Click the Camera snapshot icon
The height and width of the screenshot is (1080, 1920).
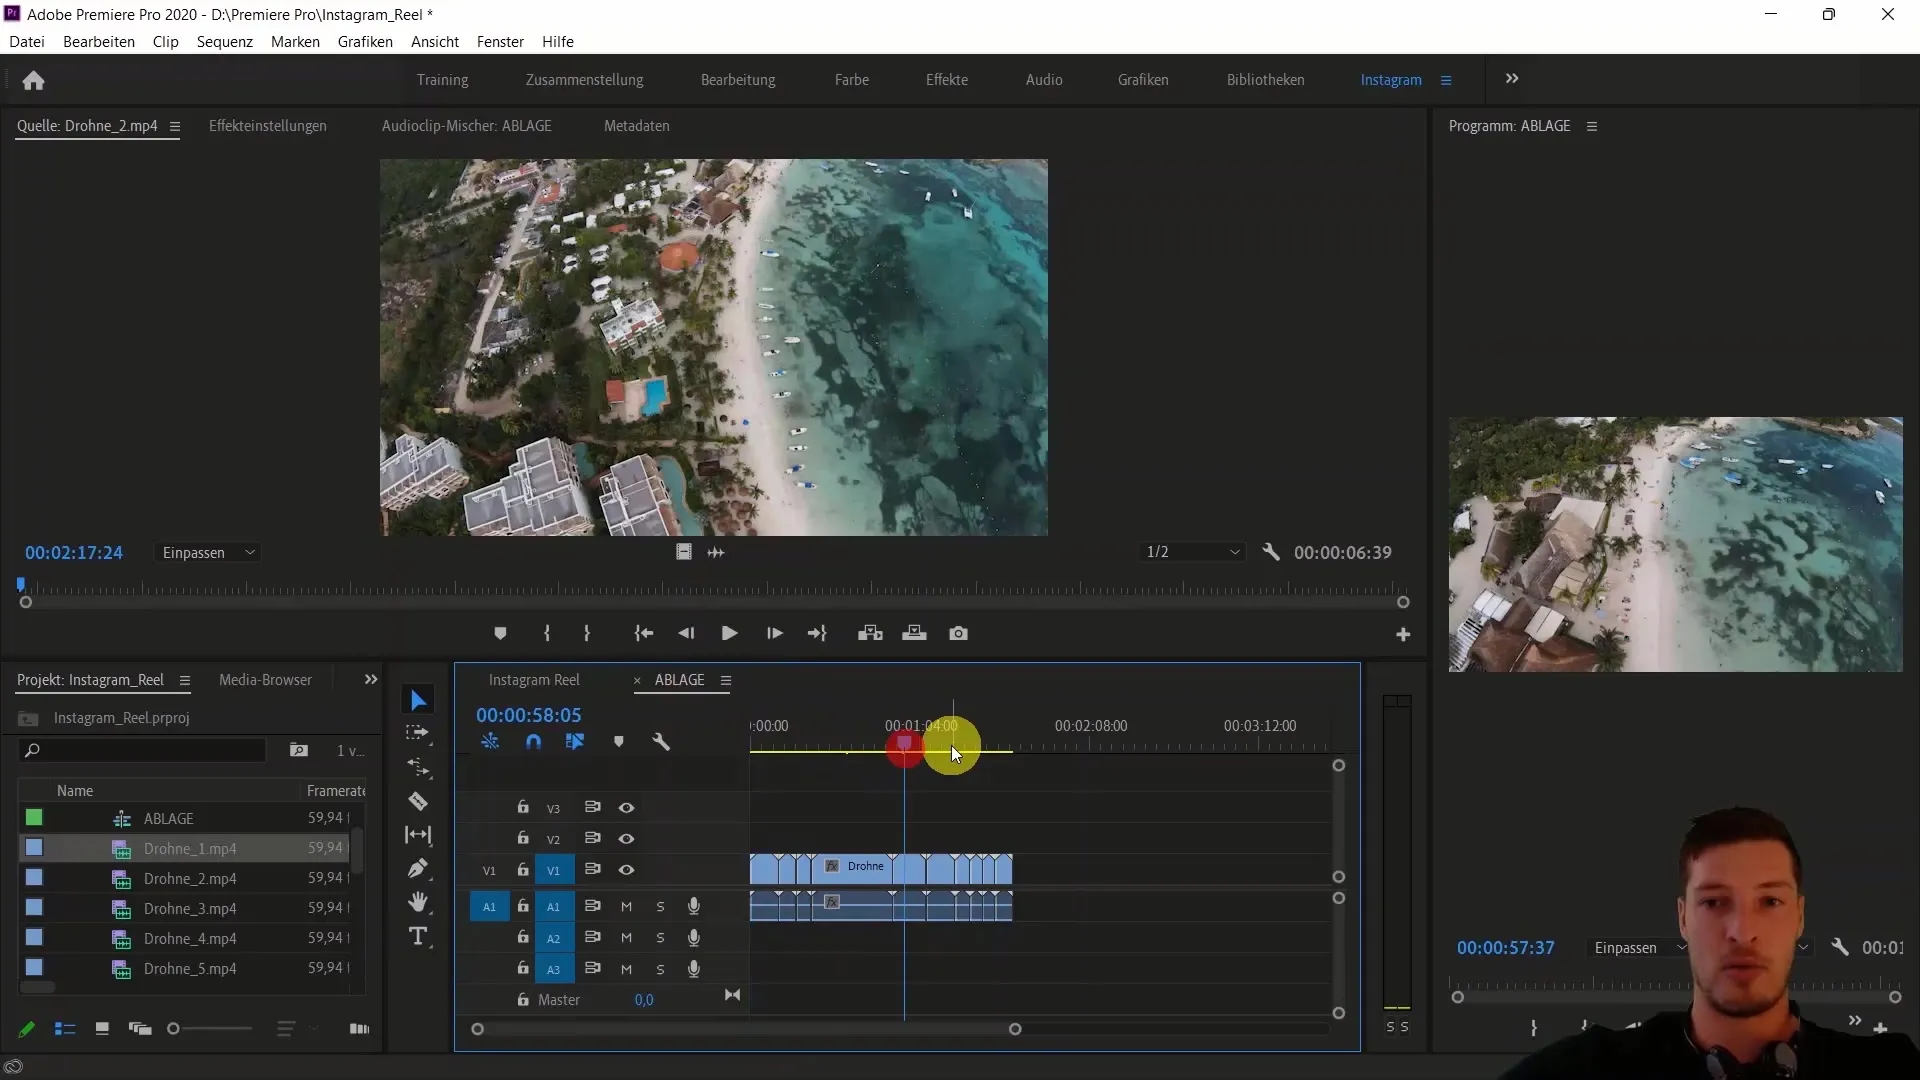click(x=960, y=634)
